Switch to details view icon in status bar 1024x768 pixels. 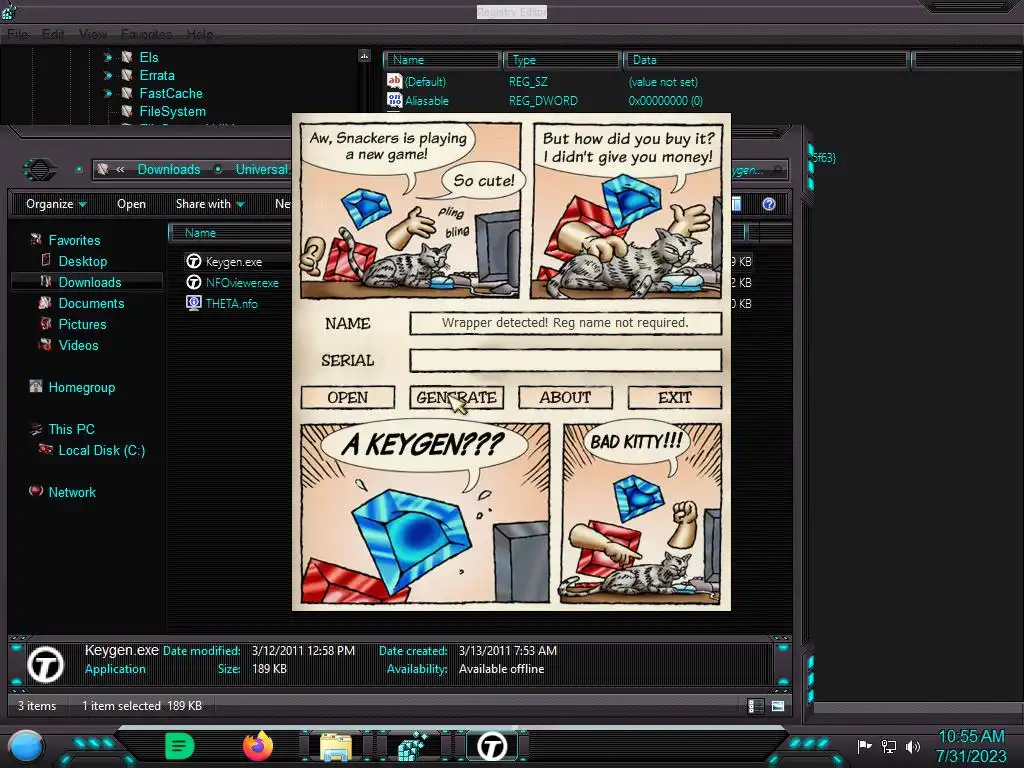click(755, 706)
